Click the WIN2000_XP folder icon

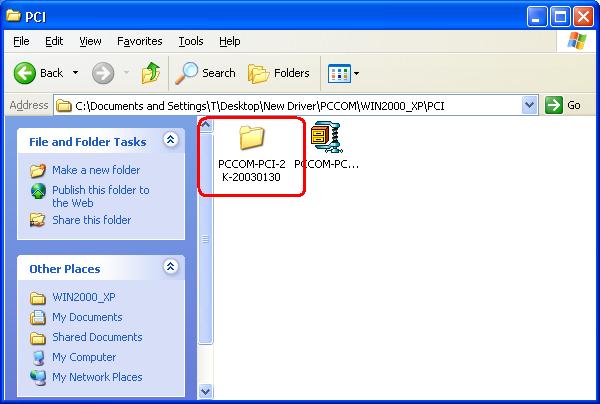(x=38, y=298)
